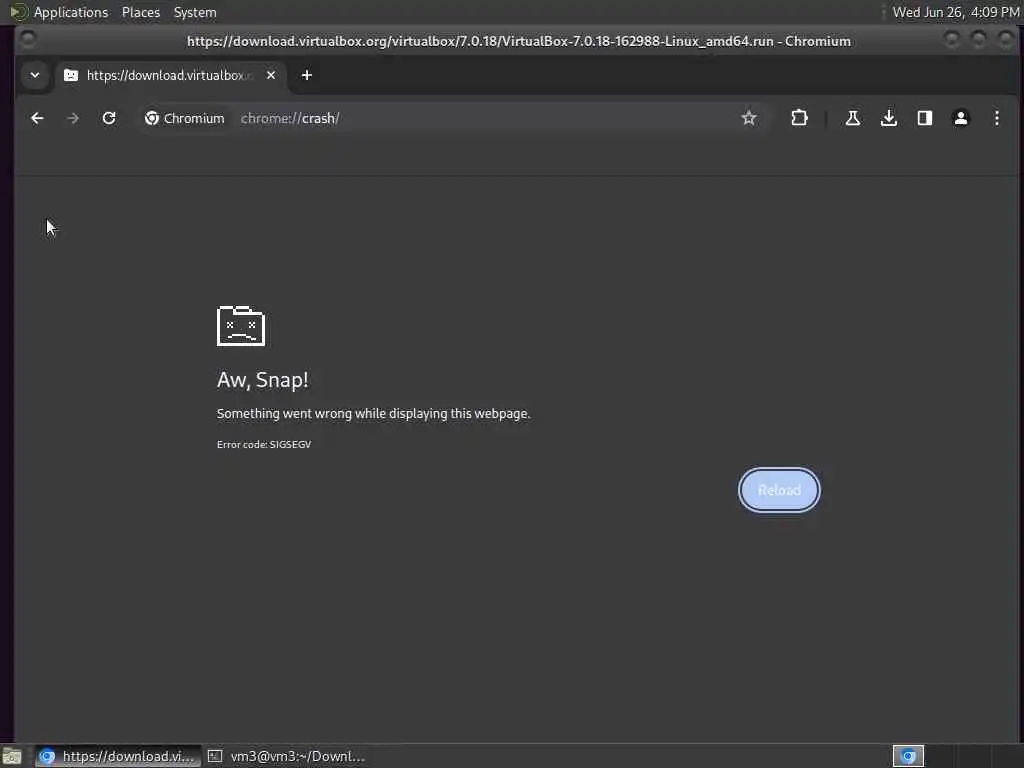This screenshot has height=768, width=1024.
Task: Open the Extensions puzzle icon
Action: (799, 118)
